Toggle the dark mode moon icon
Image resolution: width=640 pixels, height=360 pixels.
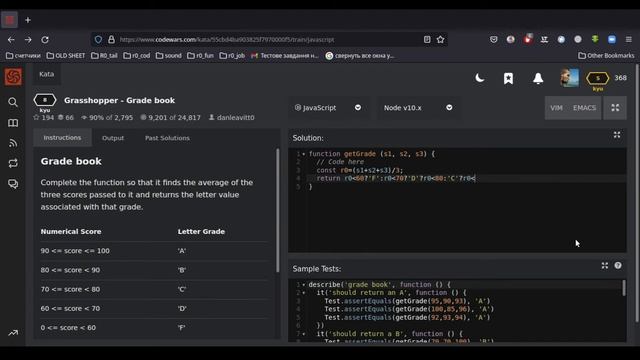480,78
